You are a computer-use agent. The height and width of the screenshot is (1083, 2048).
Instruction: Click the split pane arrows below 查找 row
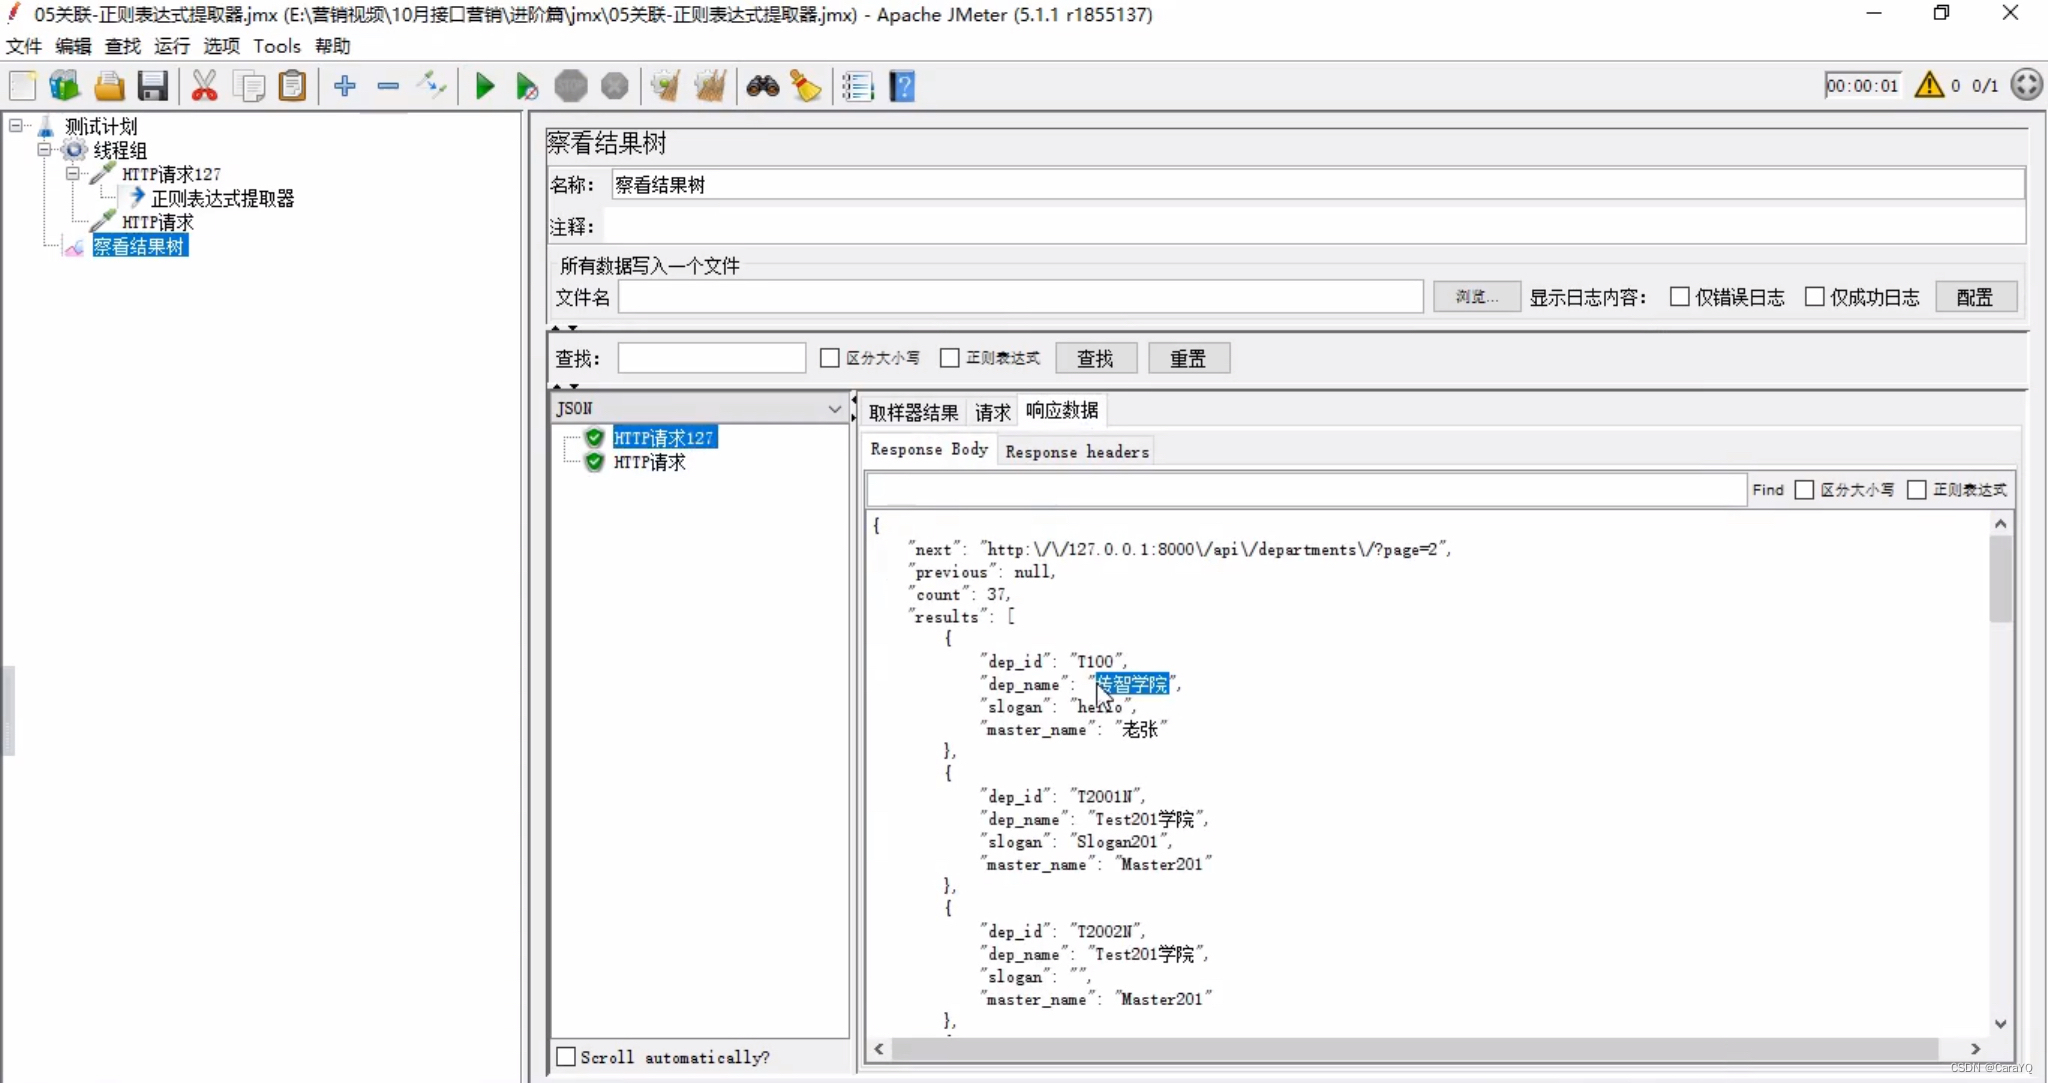[565, 386]
